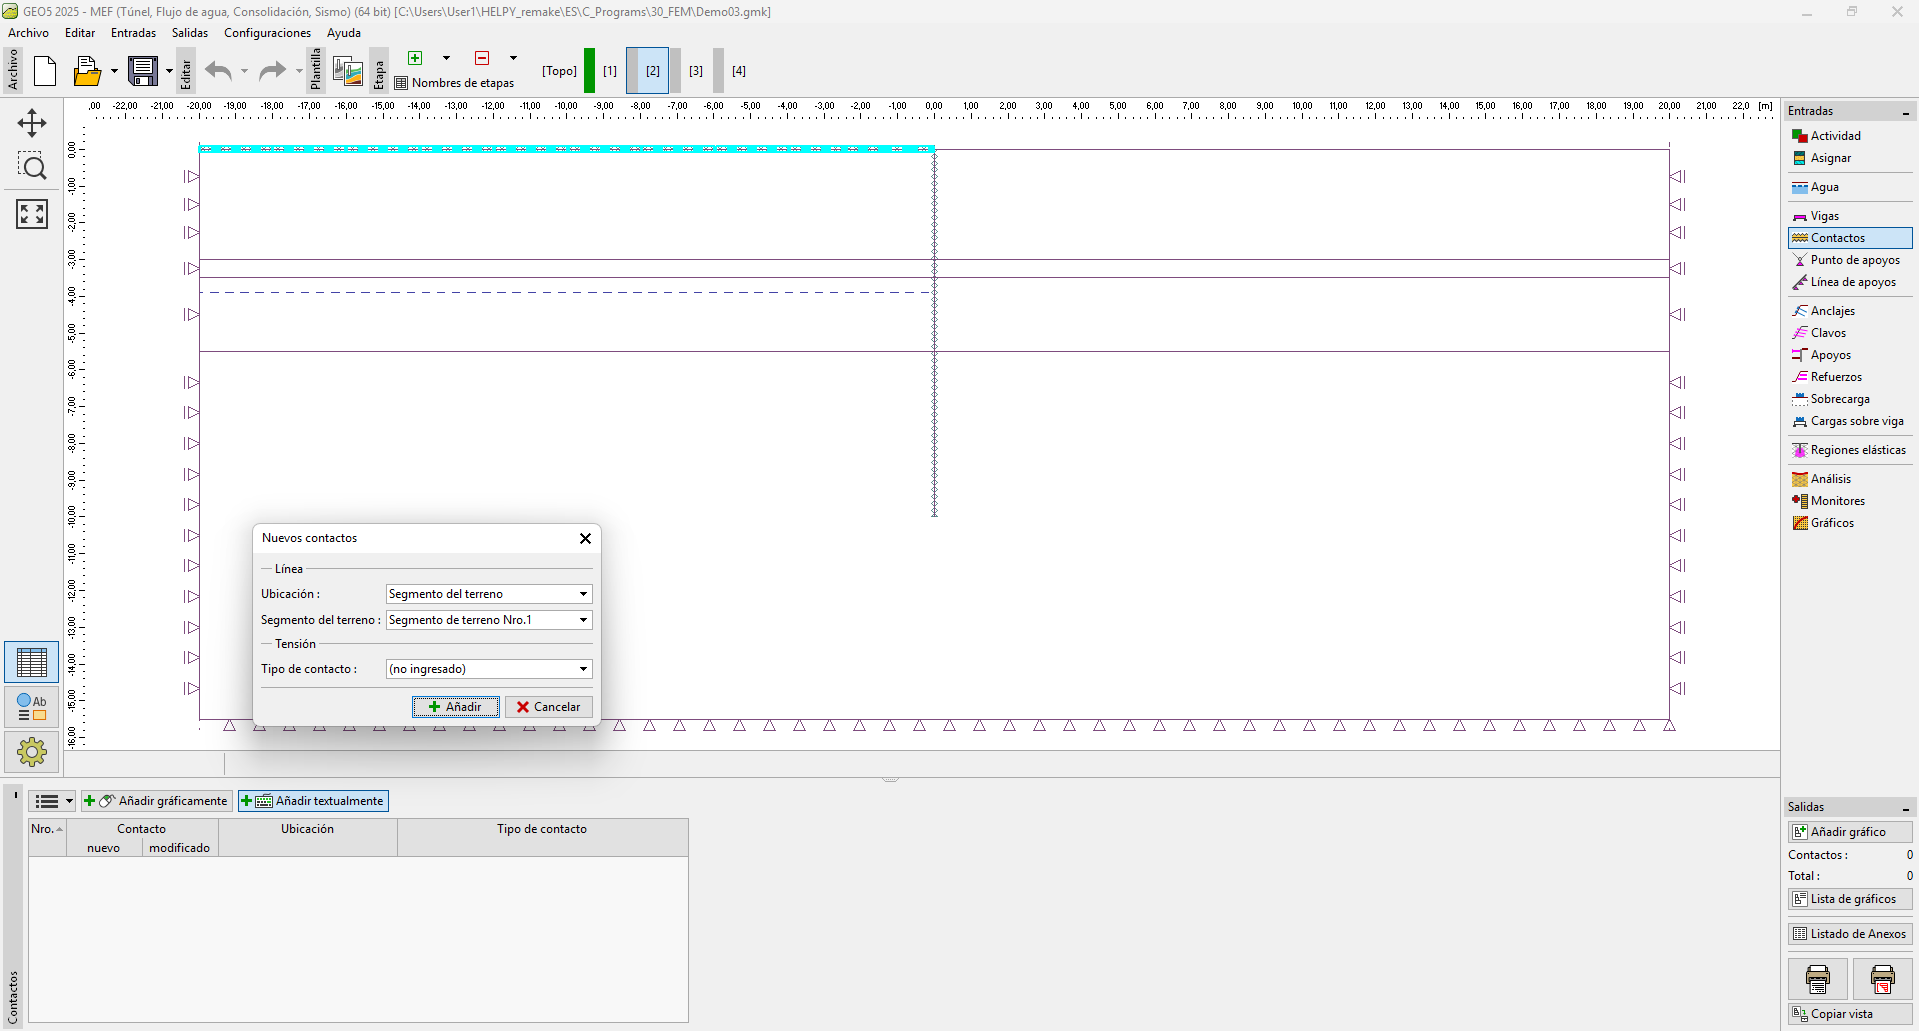Viewport: 1919px width, 1031px height.
Task: Click the new file icon
Action: point(45,71)
